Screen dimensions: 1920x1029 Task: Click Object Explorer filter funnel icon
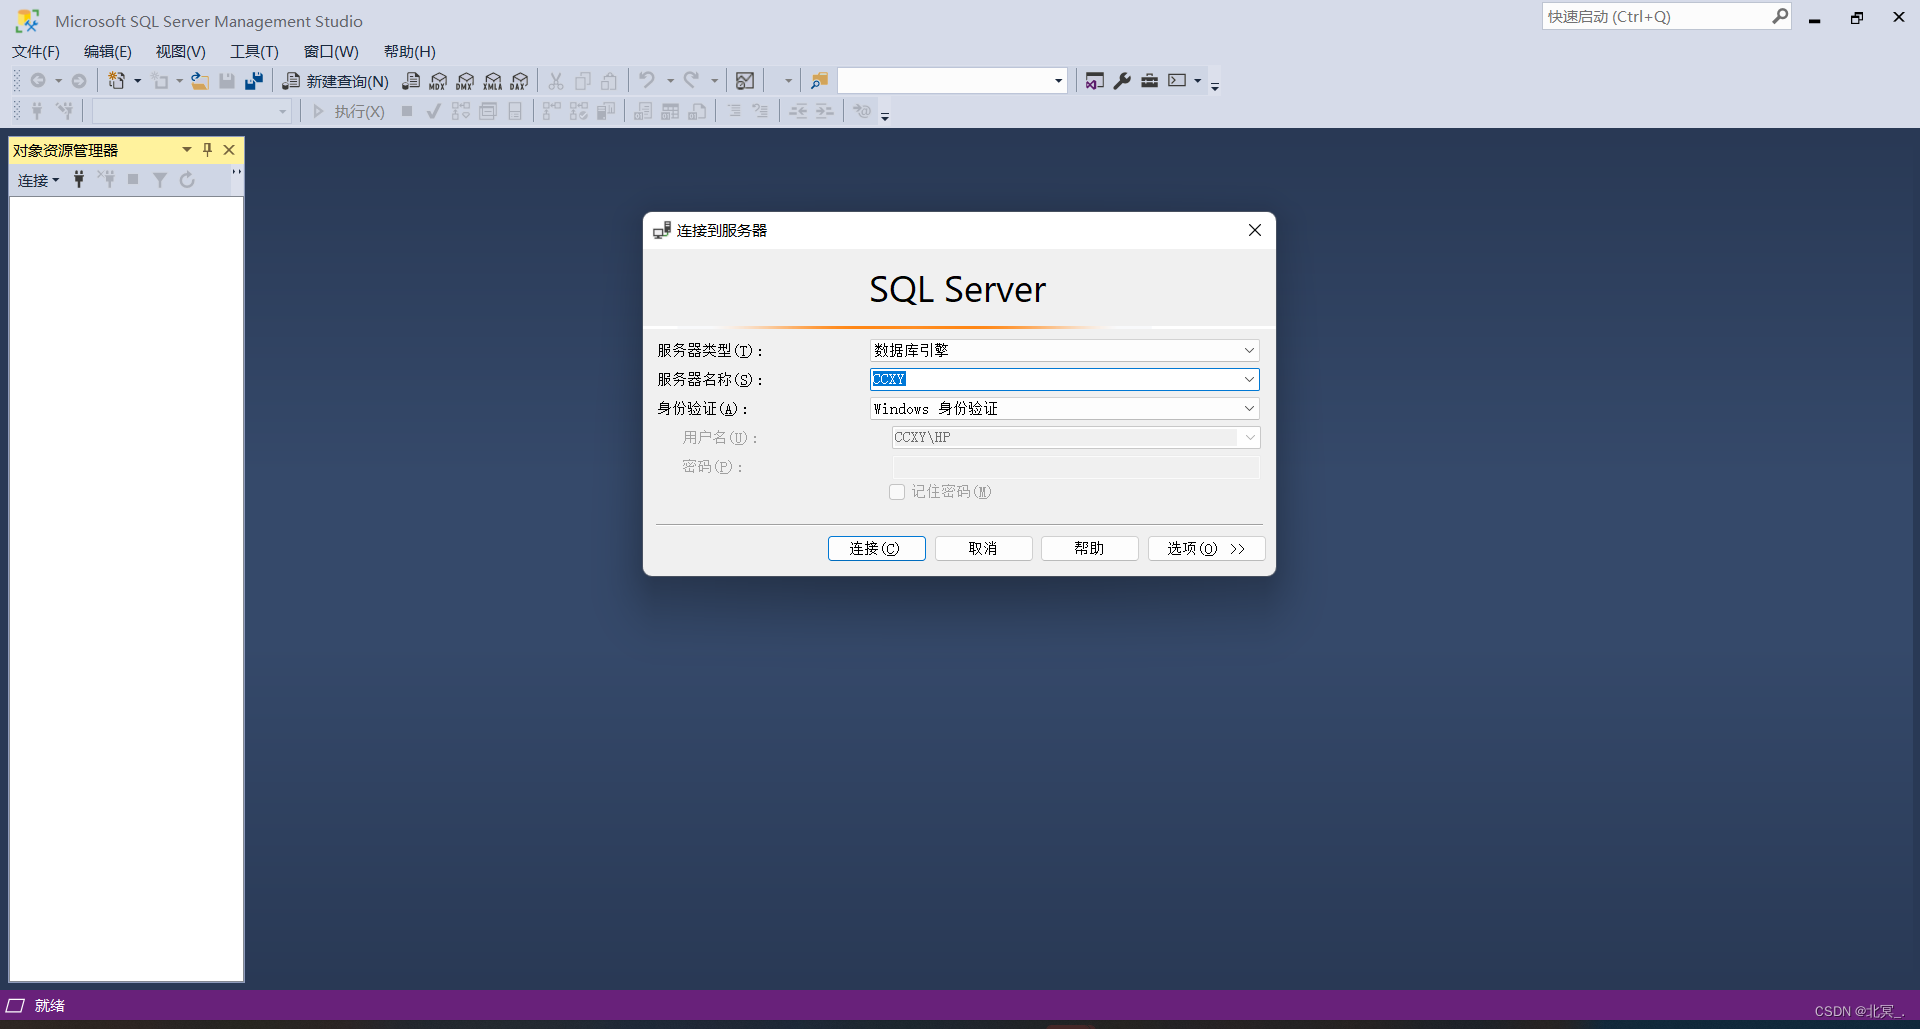pyautogui.click(x=160, y=180)
